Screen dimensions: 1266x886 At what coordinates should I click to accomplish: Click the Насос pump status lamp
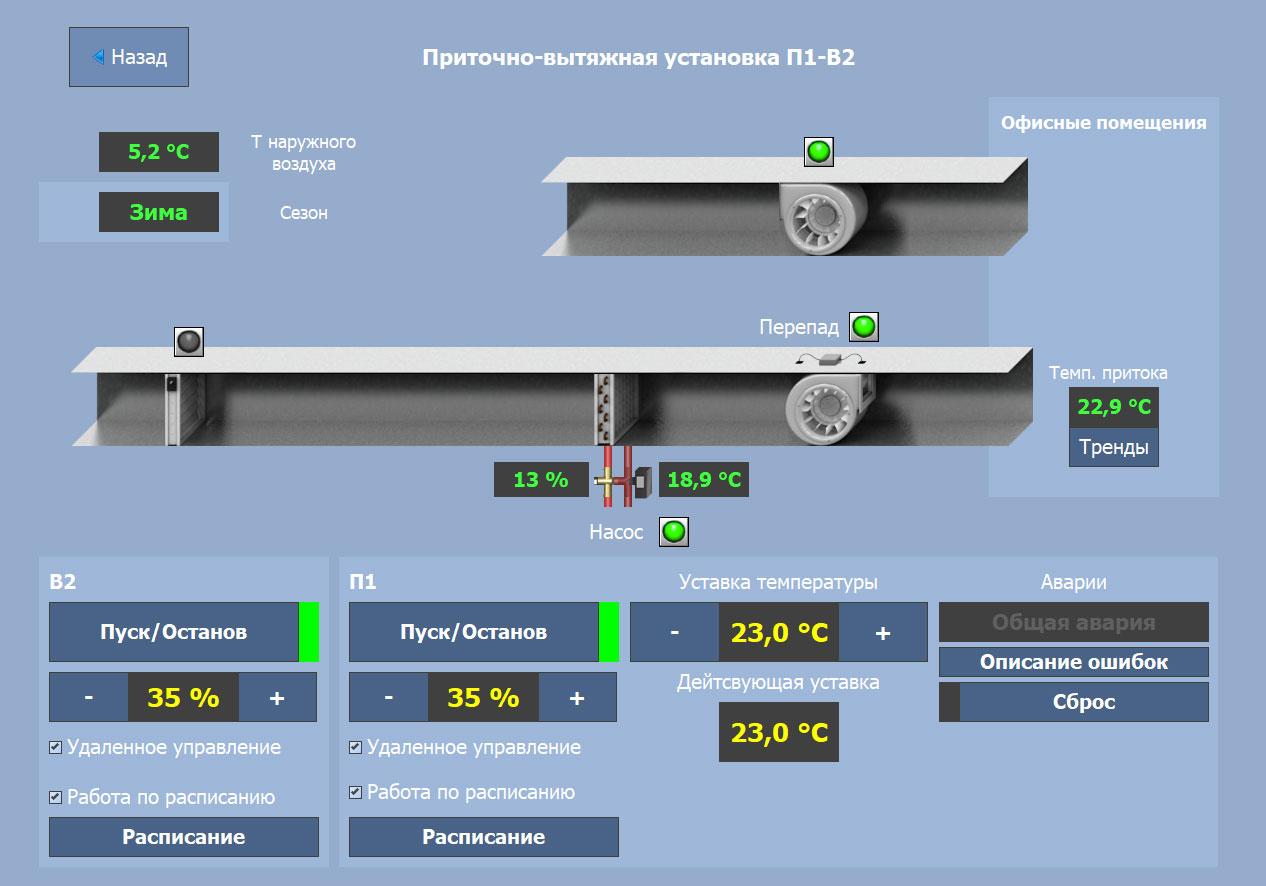pos(674,531)
